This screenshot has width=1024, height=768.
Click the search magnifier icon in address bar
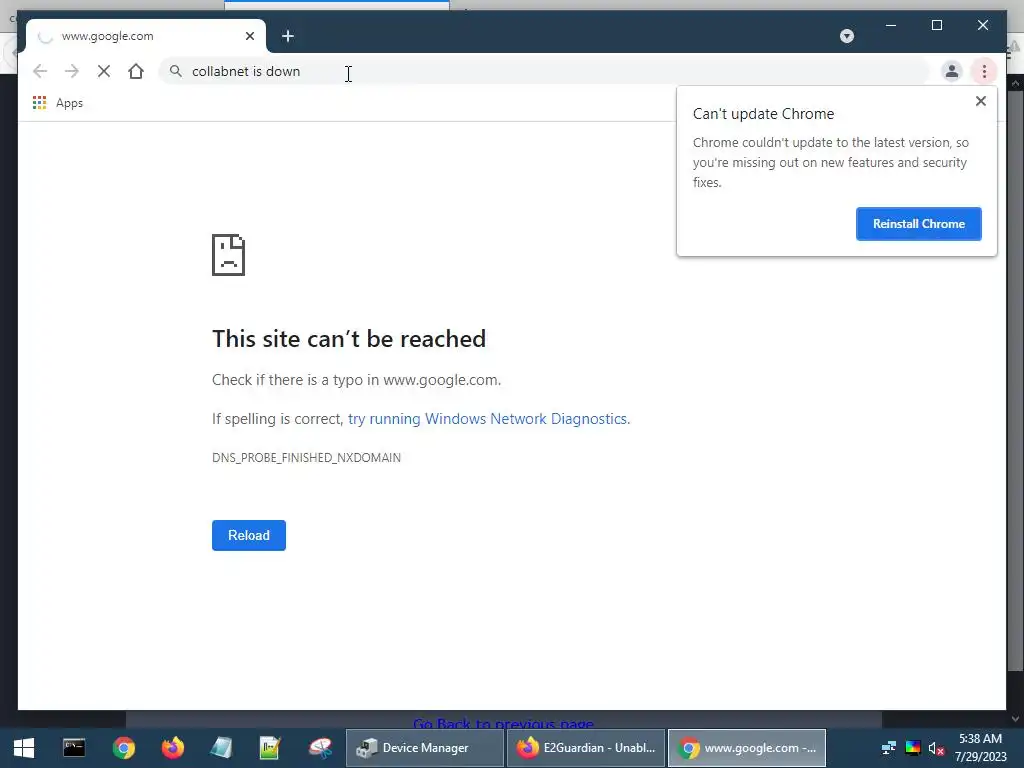click(x=176, y=71)
